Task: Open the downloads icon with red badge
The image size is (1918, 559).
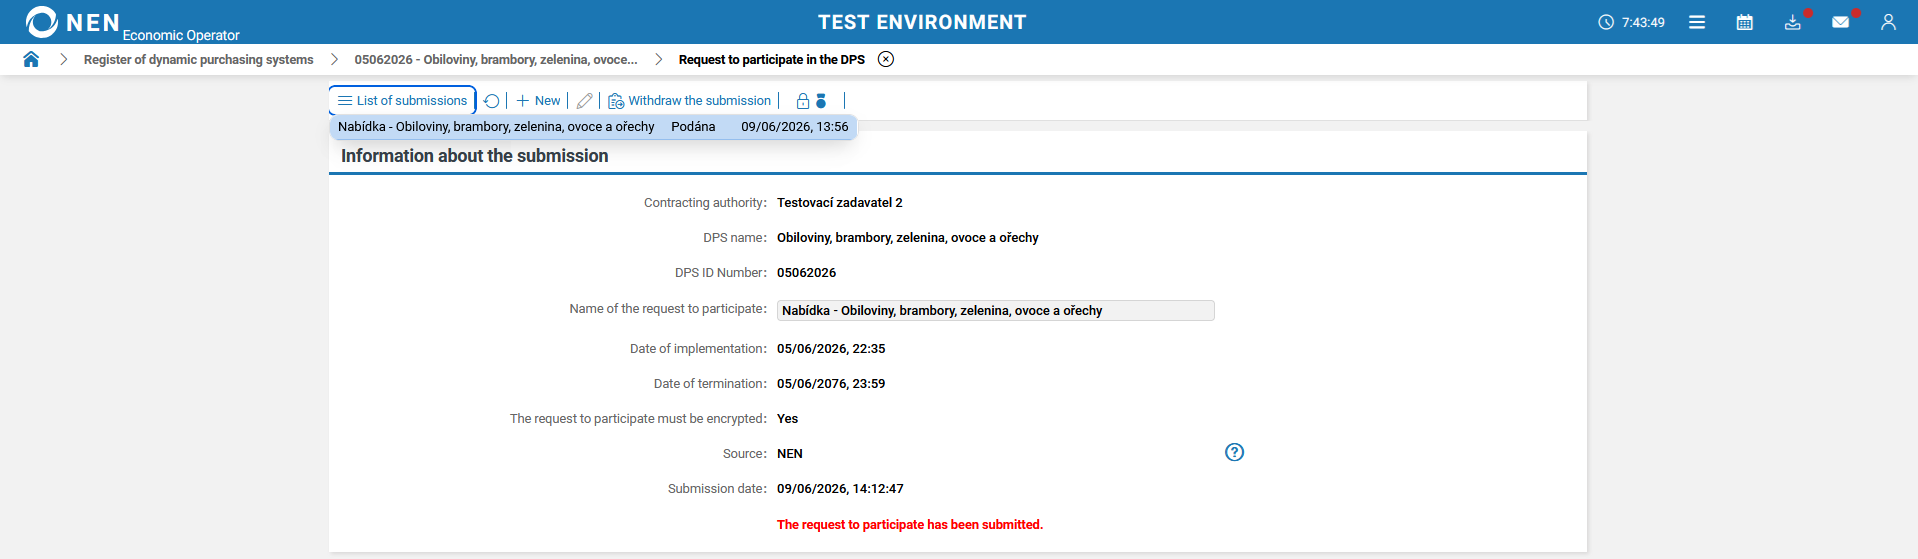Action: coord(1794,22)
